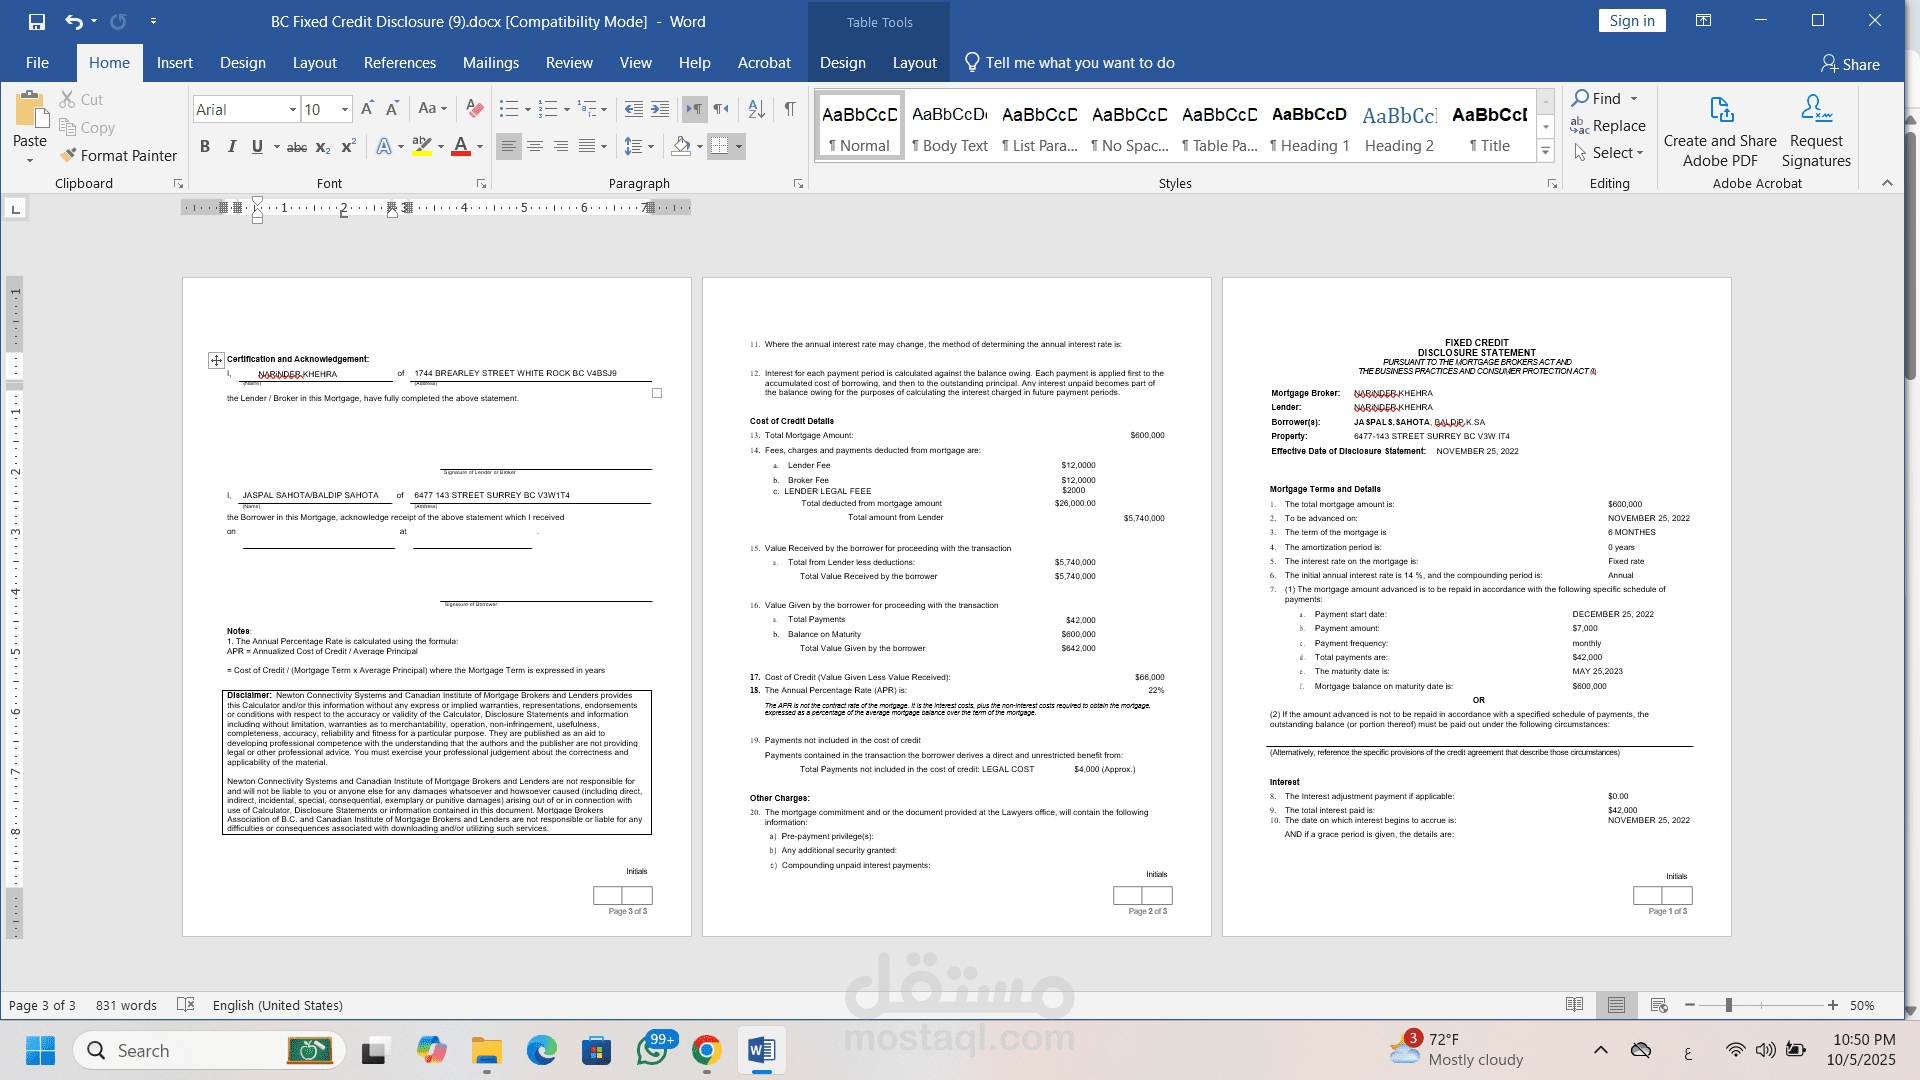Open the font name dropdown
Screen dimensions: 1920x1080
pos(291,109)
